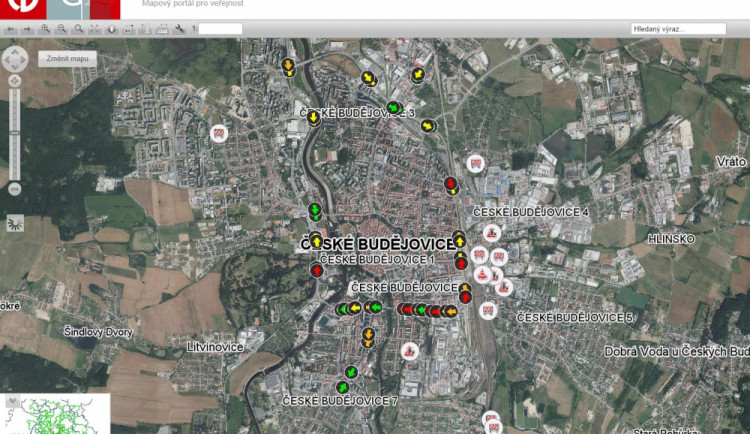Select the zoom out magnifier tool

click(61, 29)
